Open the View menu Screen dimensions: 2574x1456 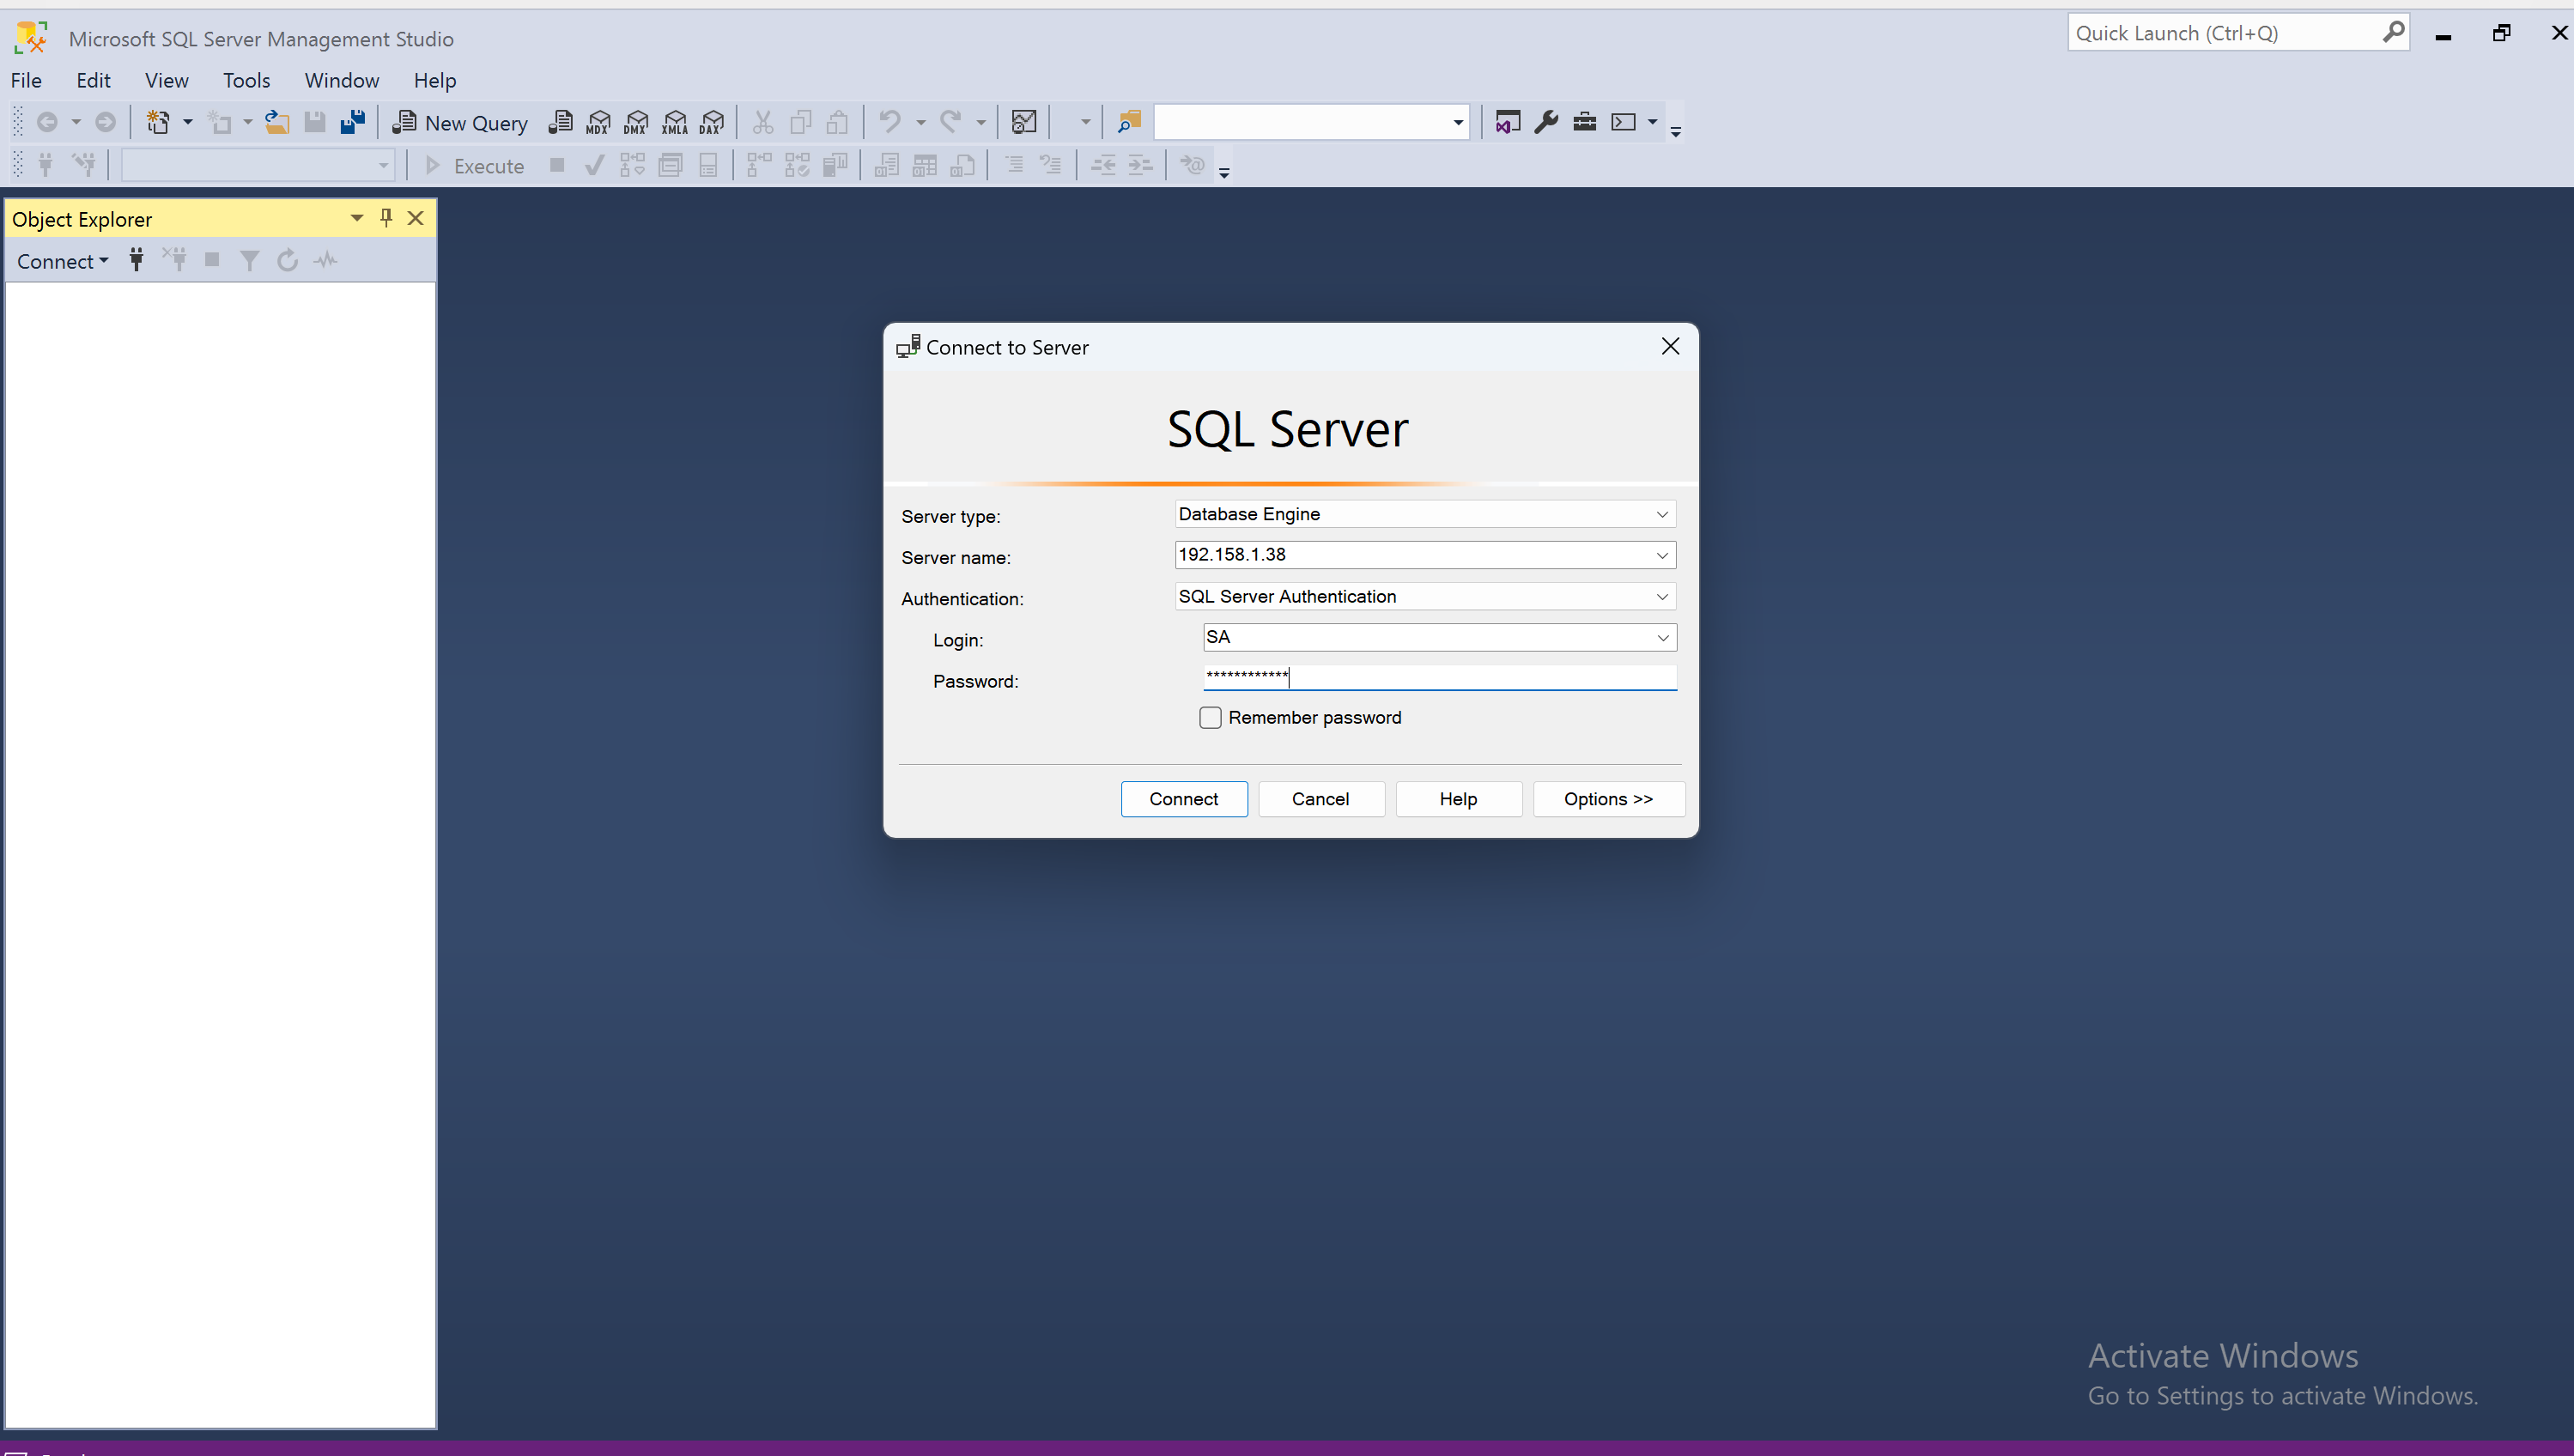[167, 80]
